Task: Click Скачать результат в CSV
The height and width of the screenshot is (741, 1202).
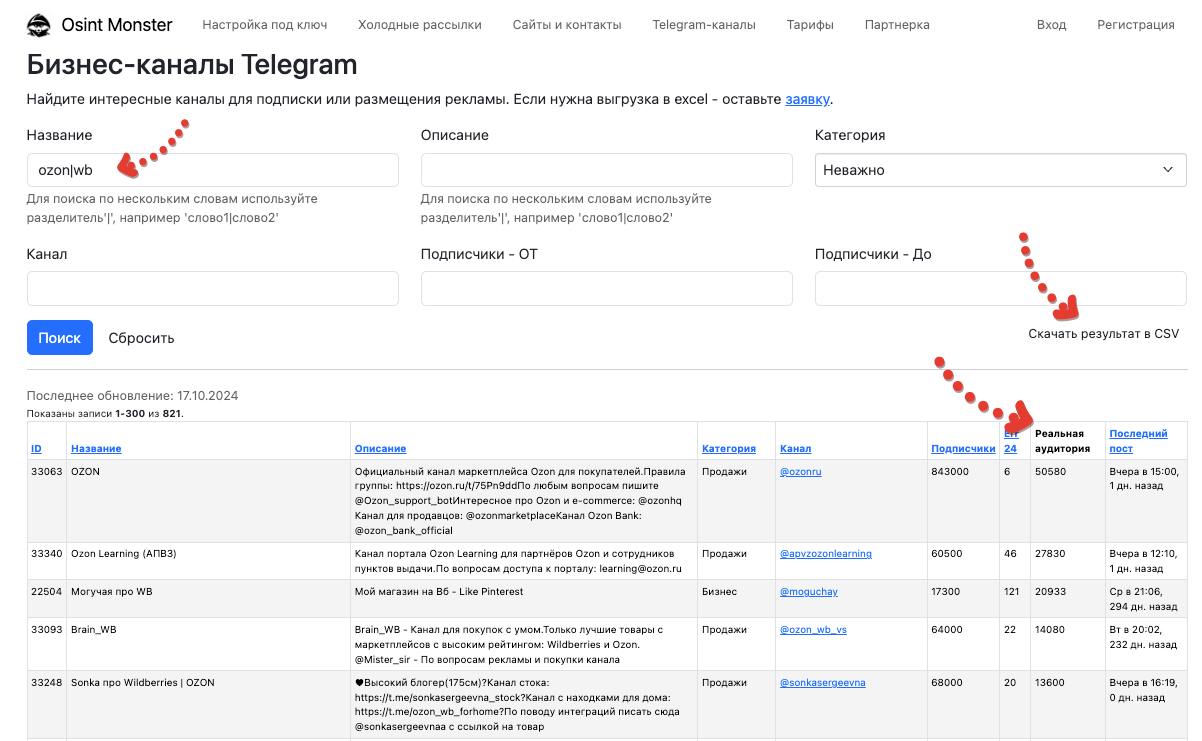Action: (1103, 334)
